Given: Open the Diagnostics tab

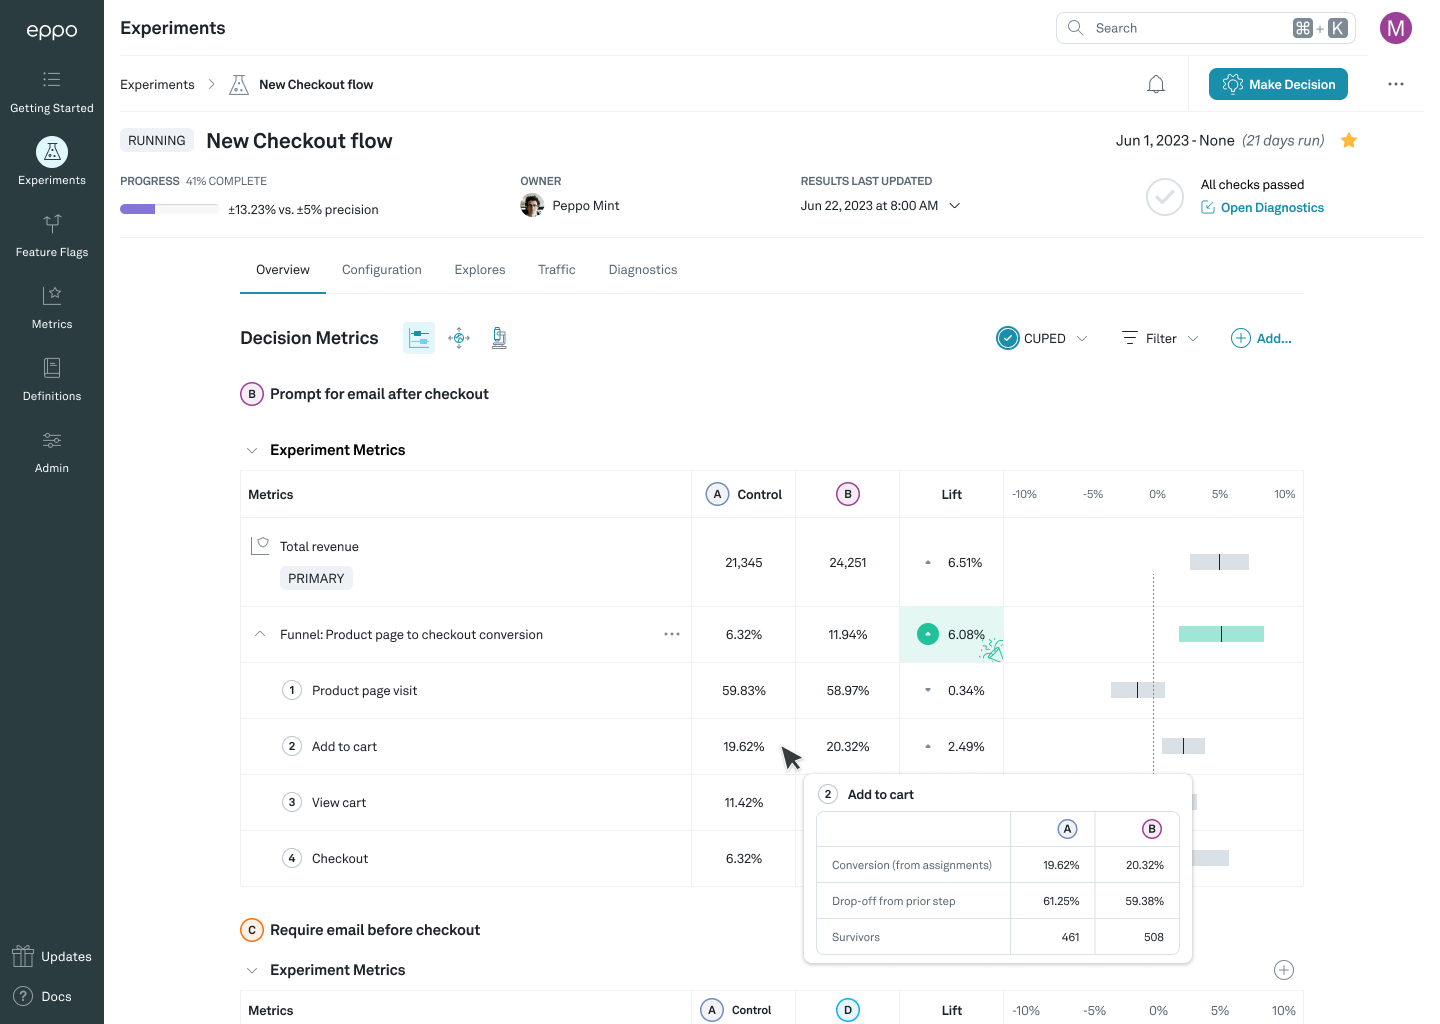Looking at the screenshot, I should pyautogui.click(x=643, y=270).
